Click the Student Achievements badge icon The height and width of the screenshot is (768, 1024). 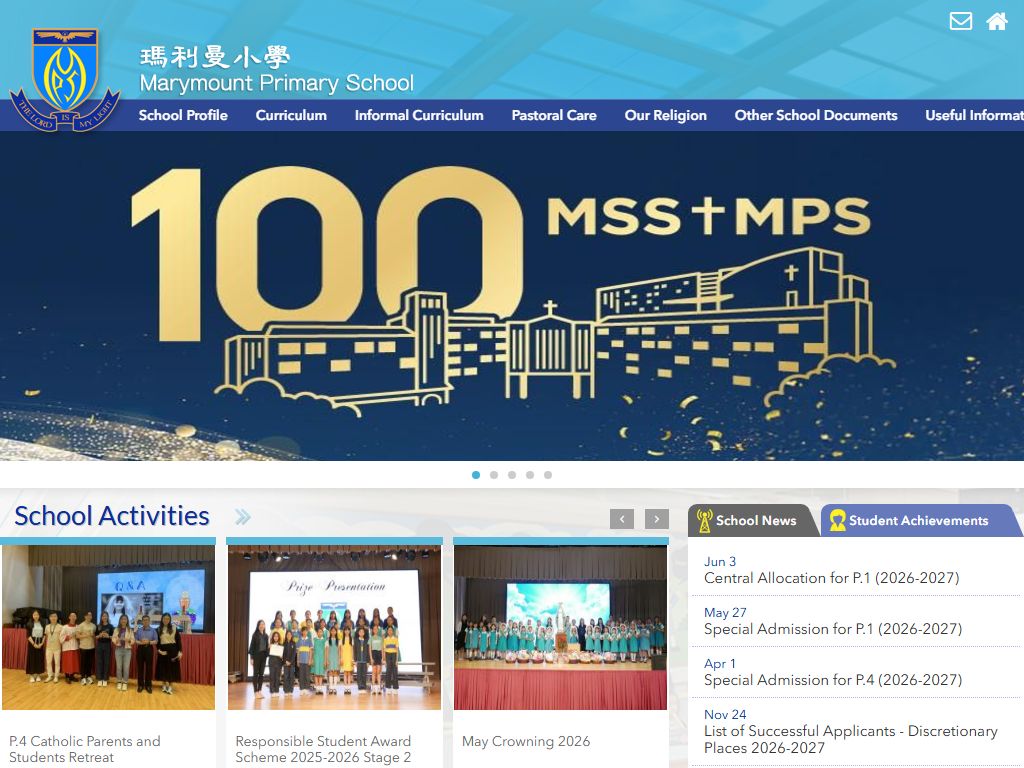point(837,520)
